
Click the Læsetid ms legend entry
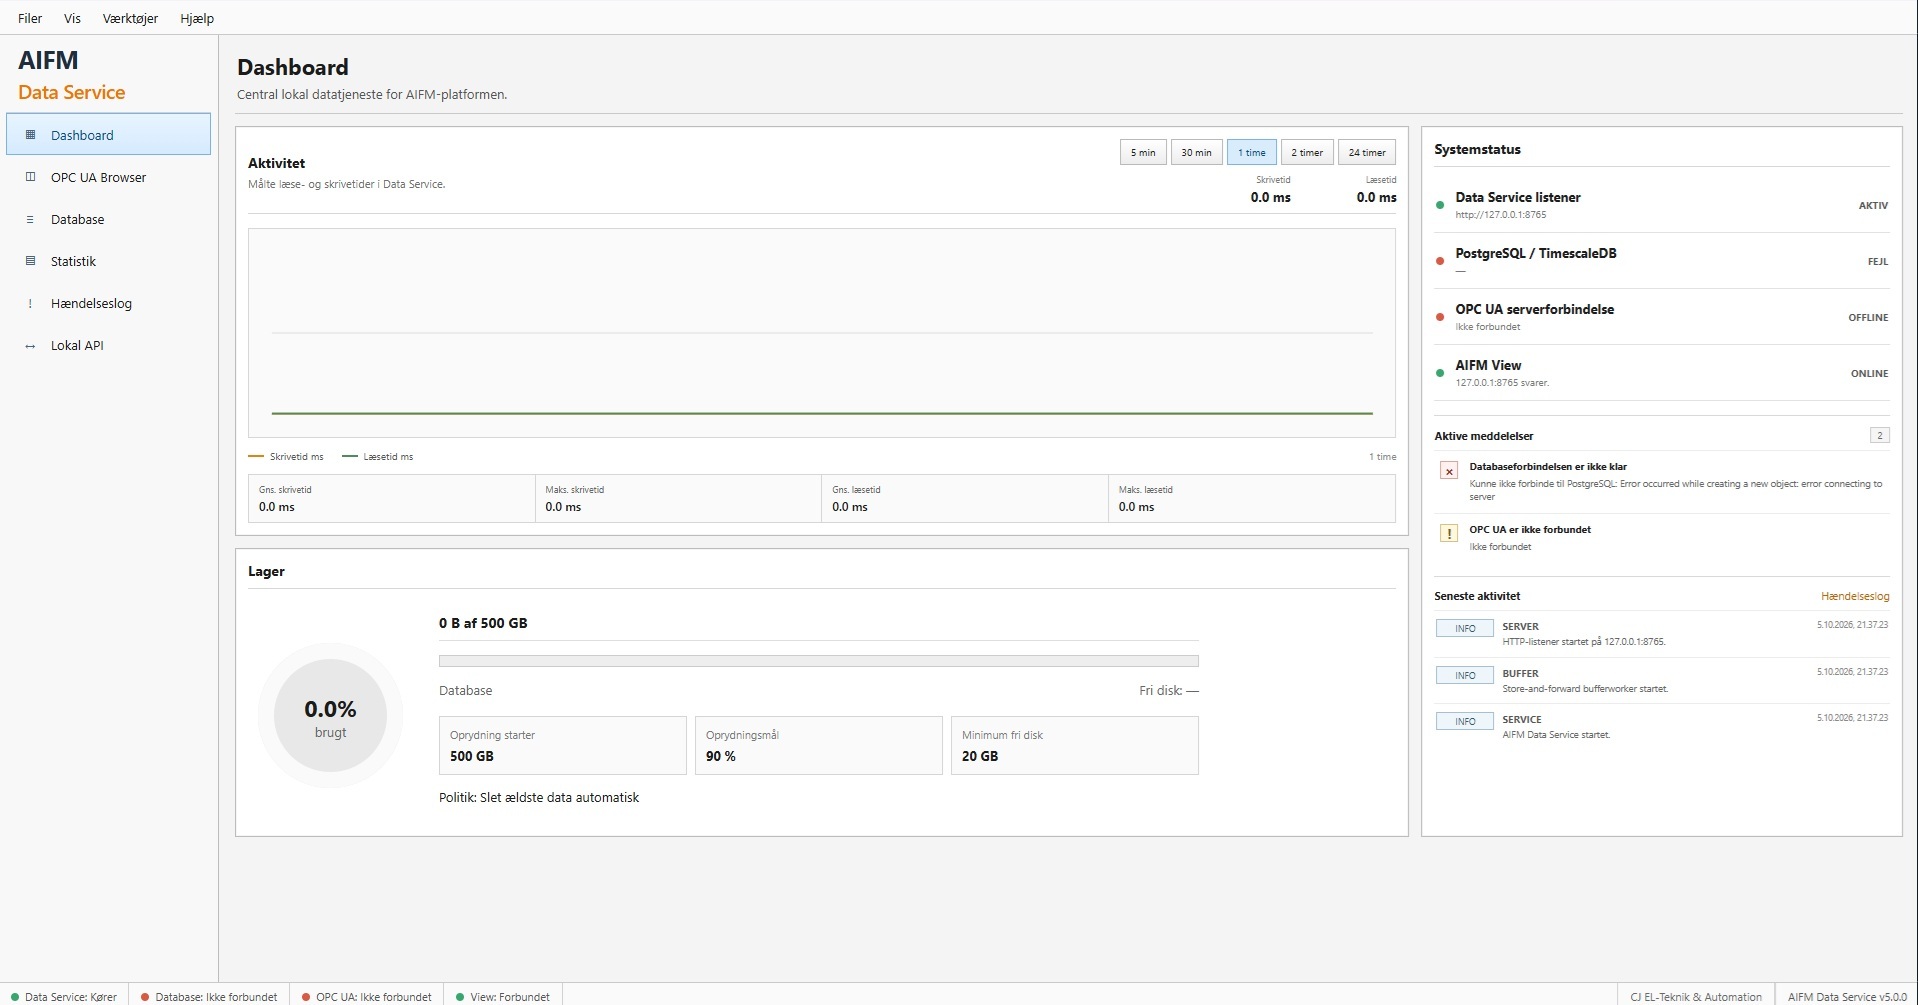(377, 456)
